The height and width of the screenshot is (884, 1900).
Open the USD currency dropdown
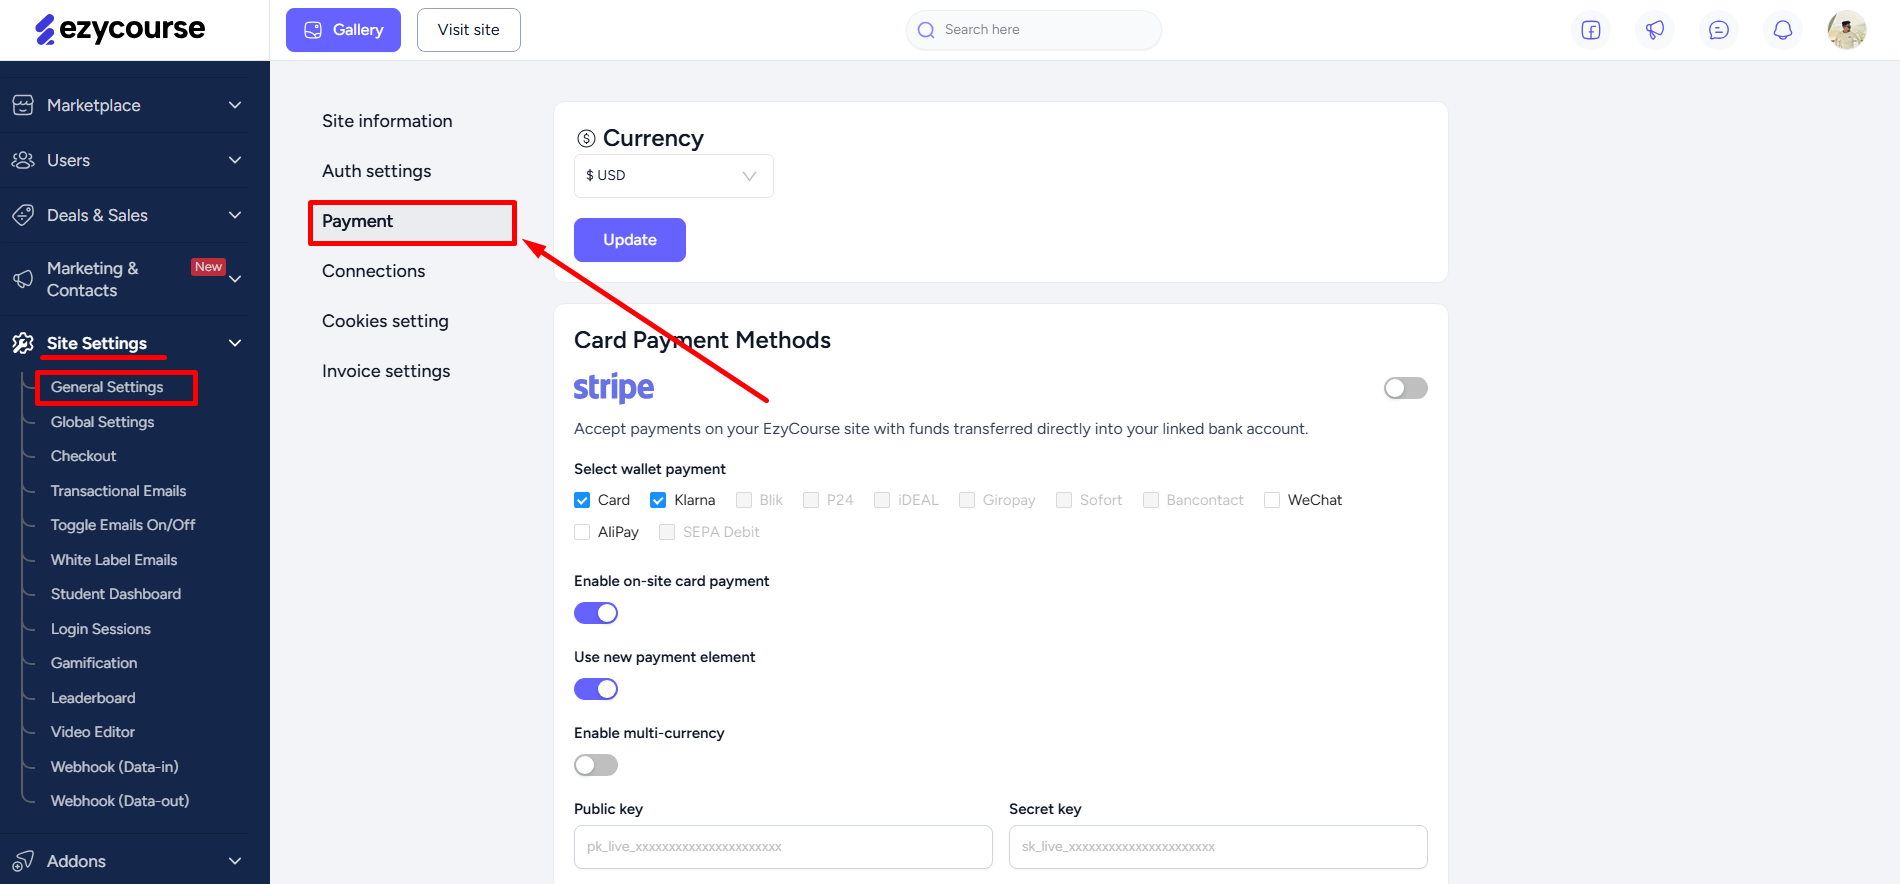point(673,176)
